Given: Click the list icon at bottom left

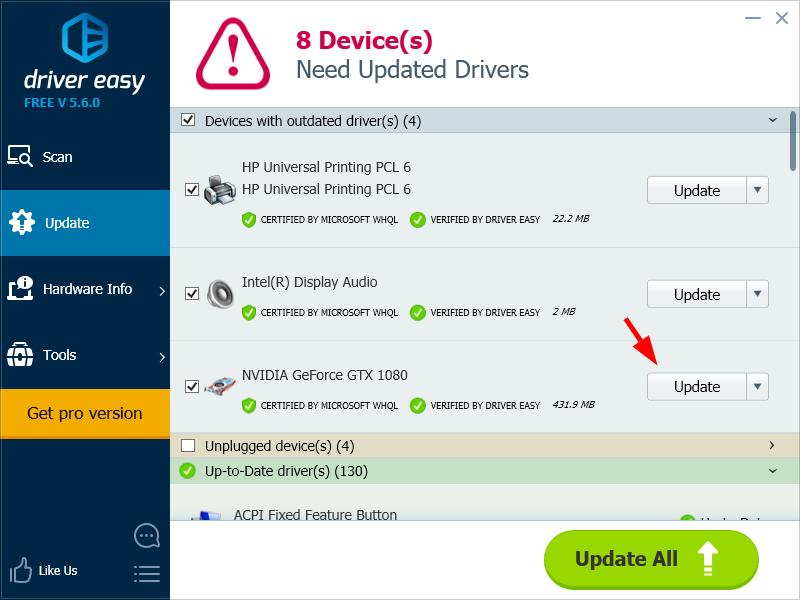Looking at the screenshot, I should [146, 573].
